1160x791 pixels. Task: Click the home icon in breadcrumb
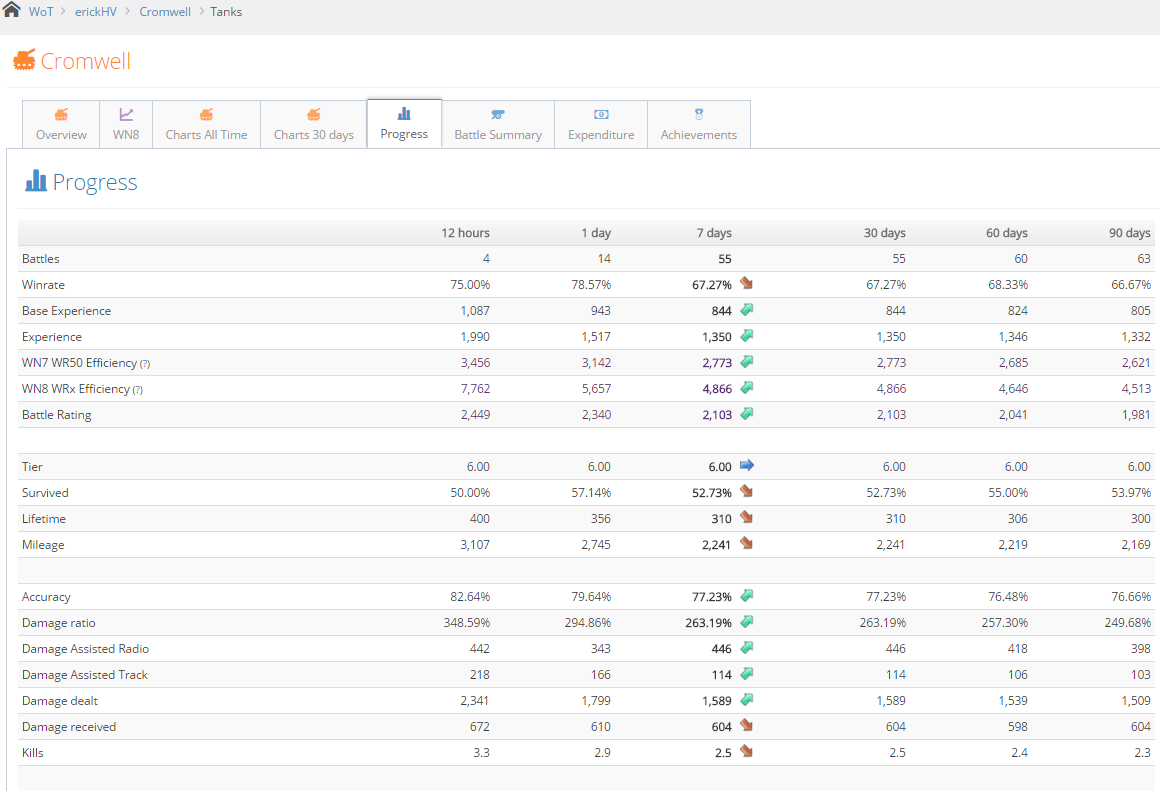point(12,11)
